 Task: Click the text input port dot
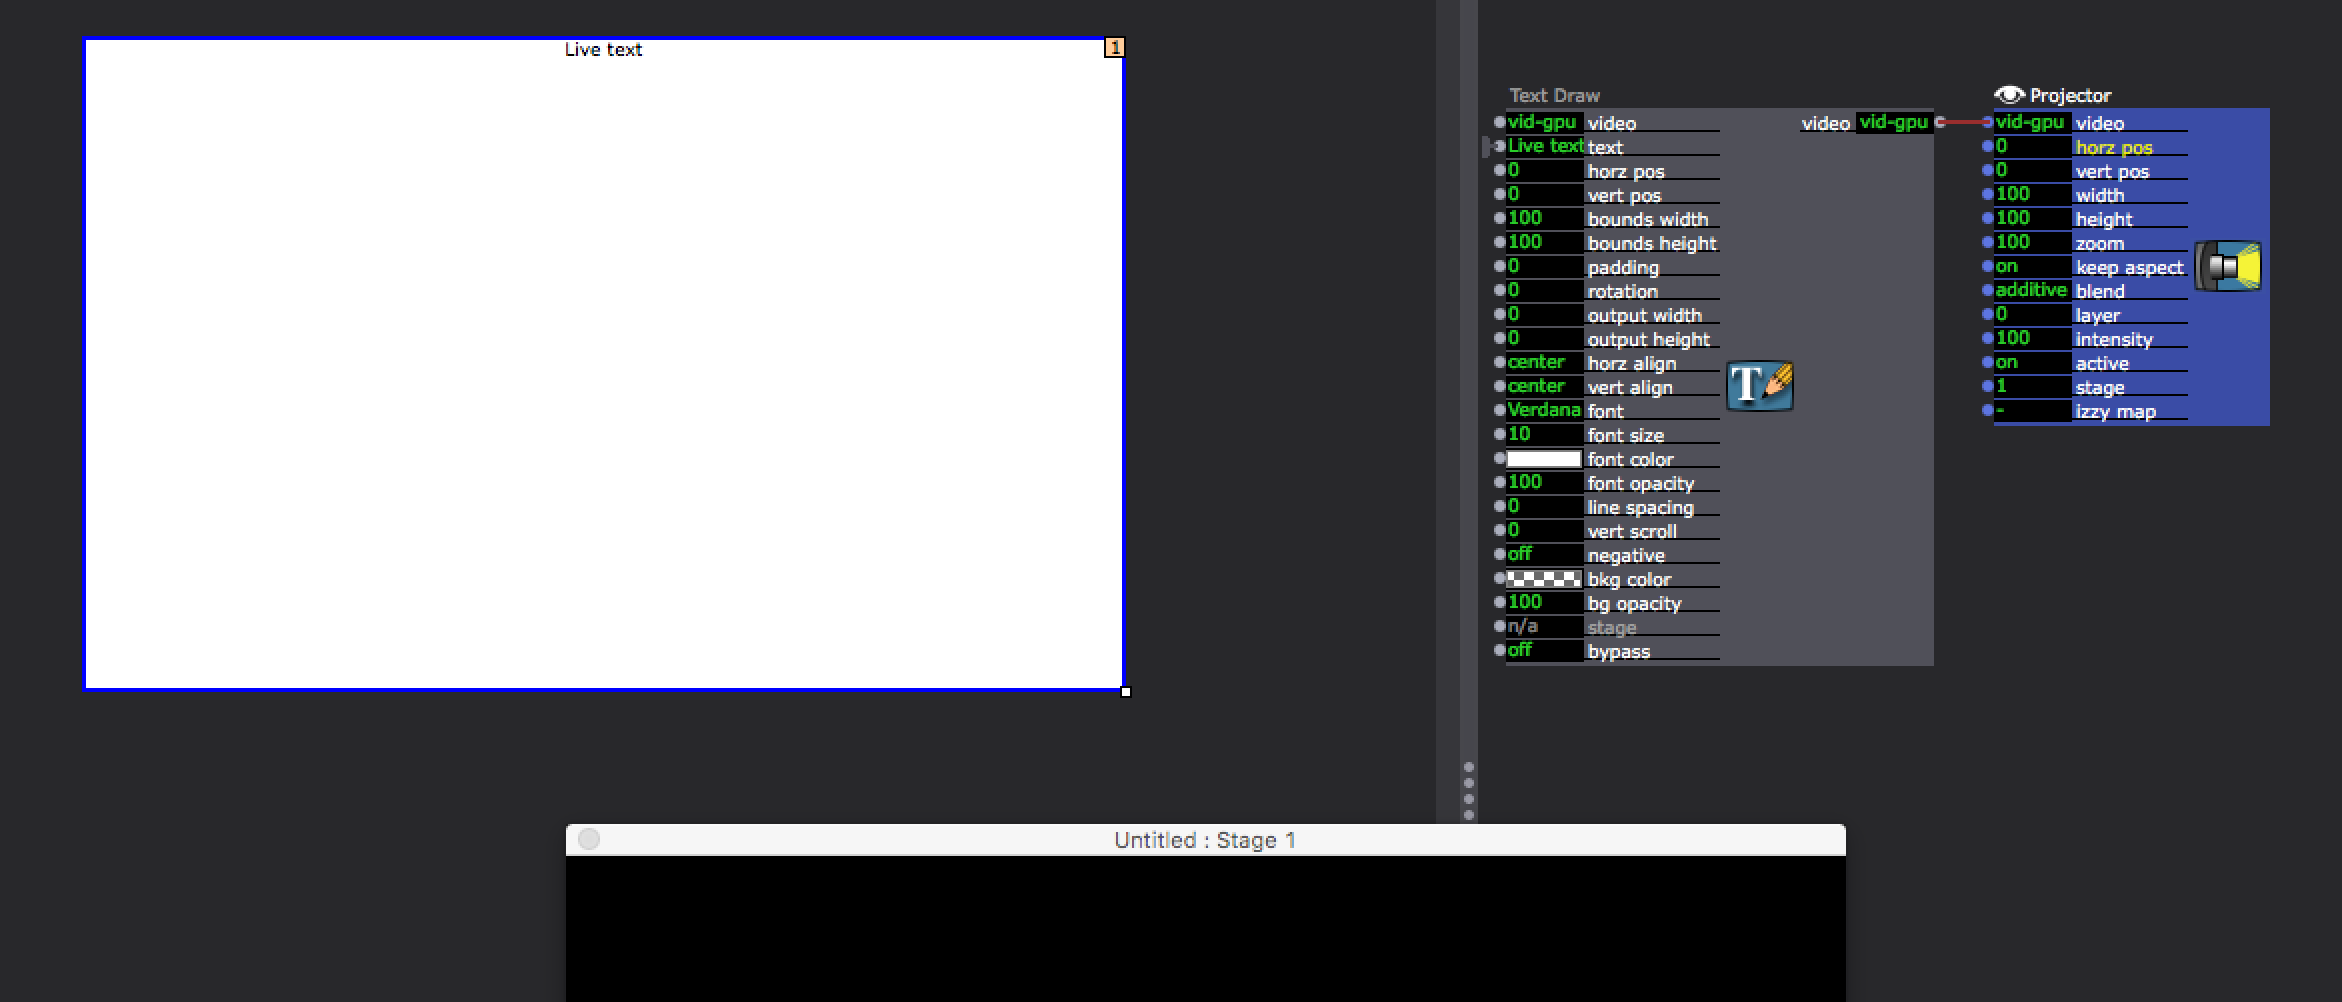pos(1500,146)
